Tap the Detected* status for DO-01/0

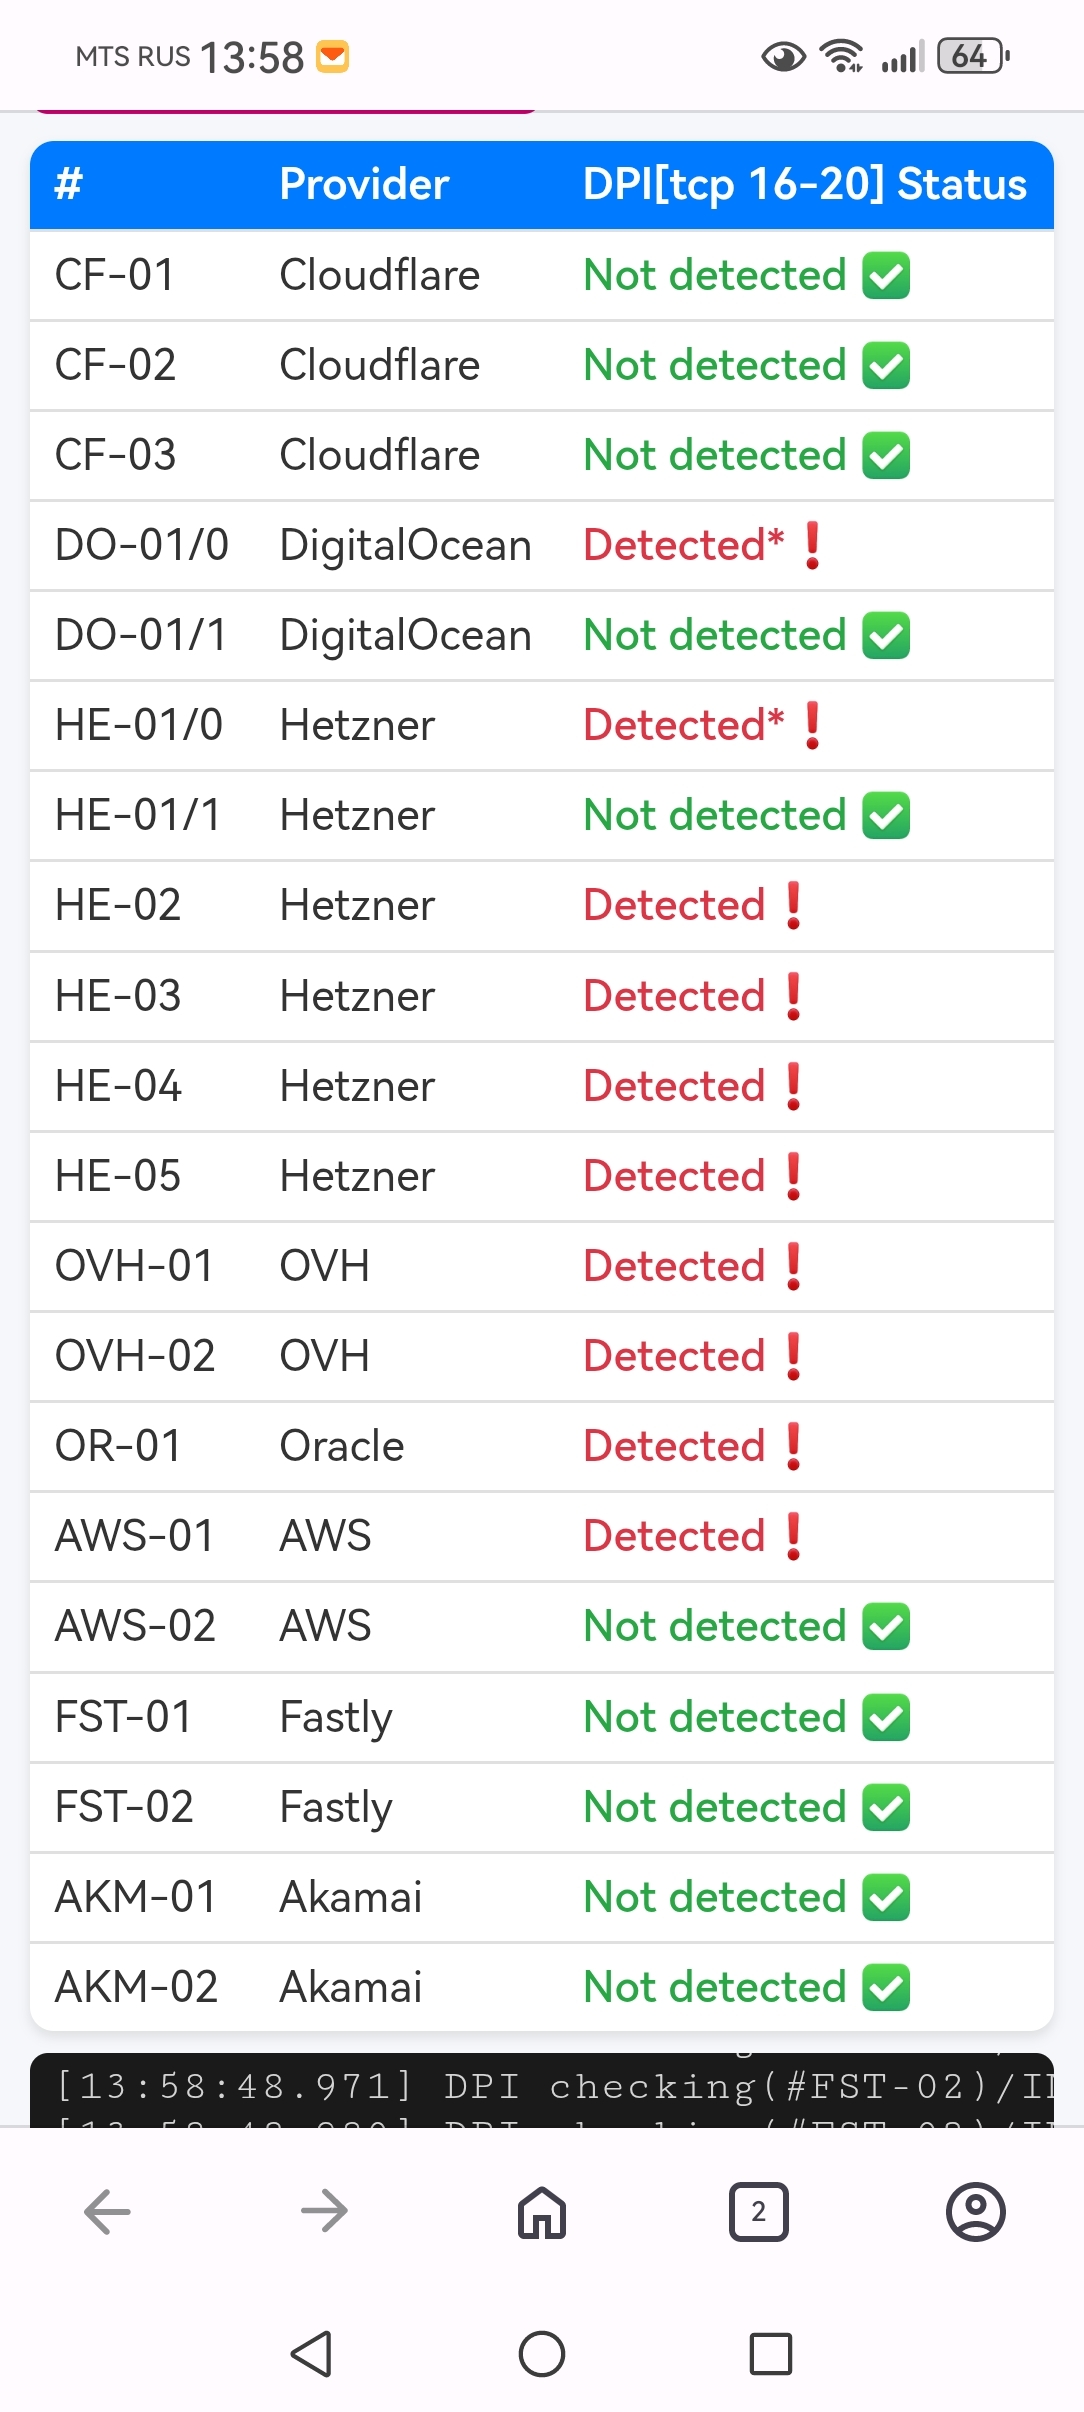[x=684, y=546]
